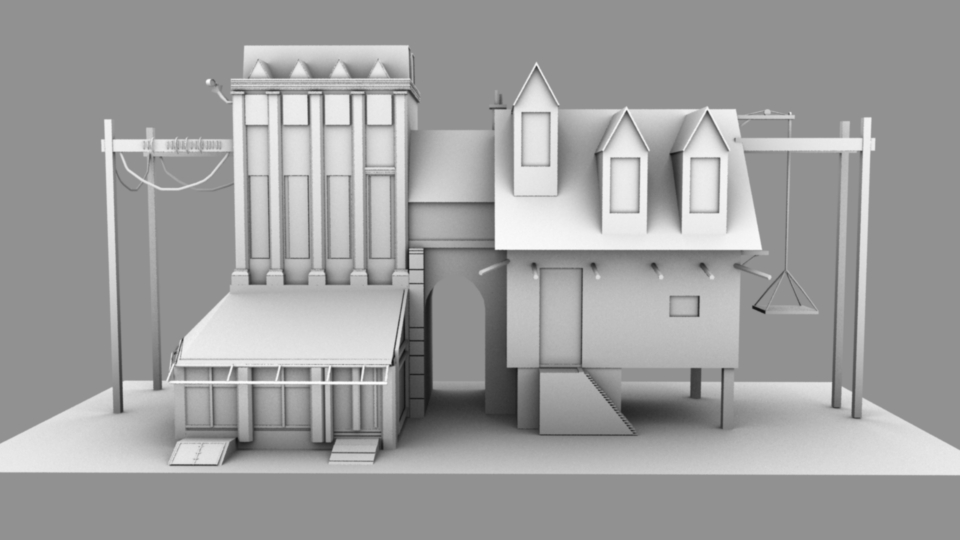
Task: Select the hanging triangular swing platform
Action: point(785,298)
